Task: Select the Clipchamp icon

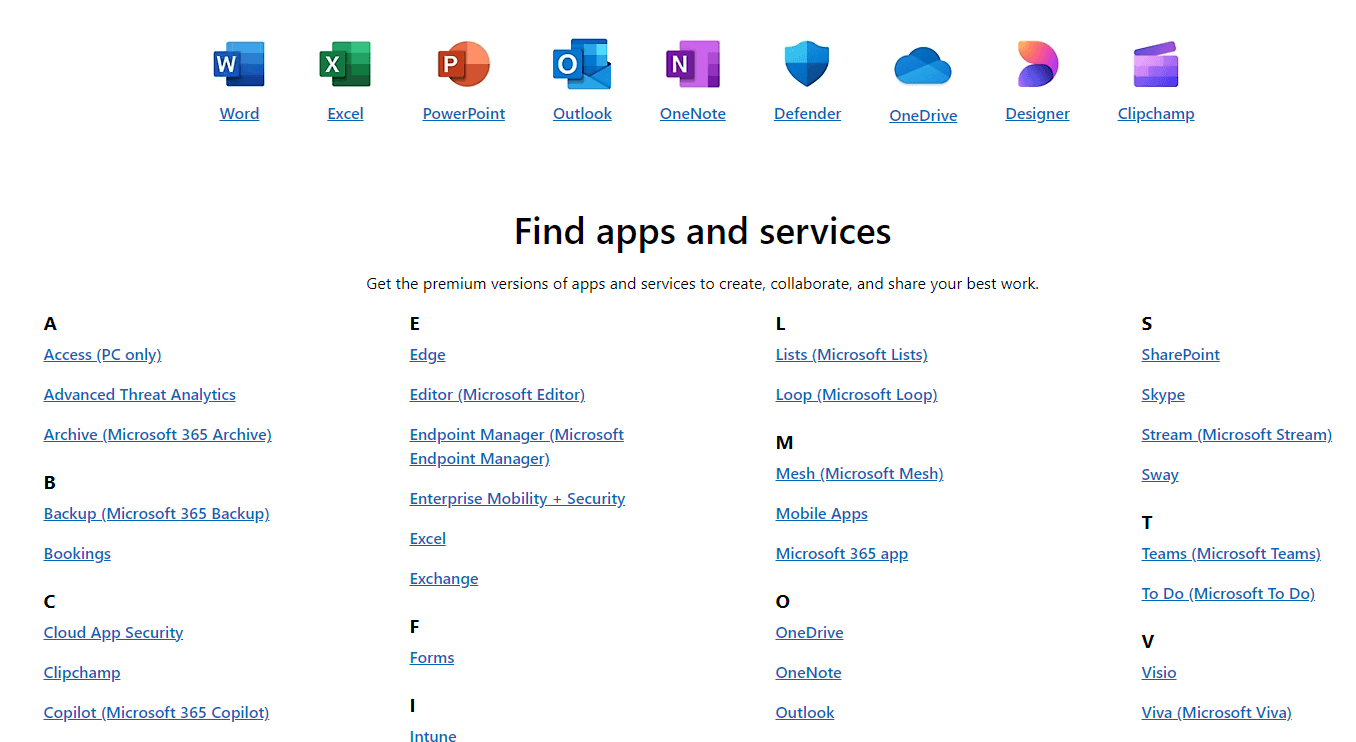Action: 1155,63
